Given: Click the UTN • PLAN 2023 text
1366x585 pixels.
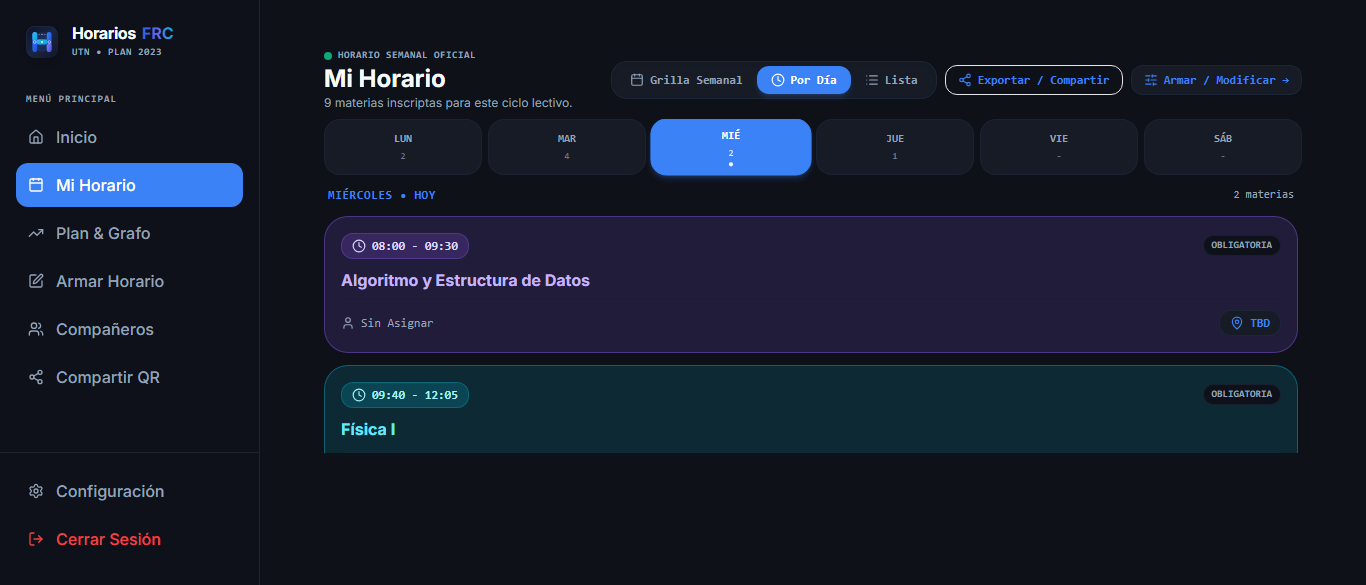Looking at the screenshot, I should coord(117,52).
